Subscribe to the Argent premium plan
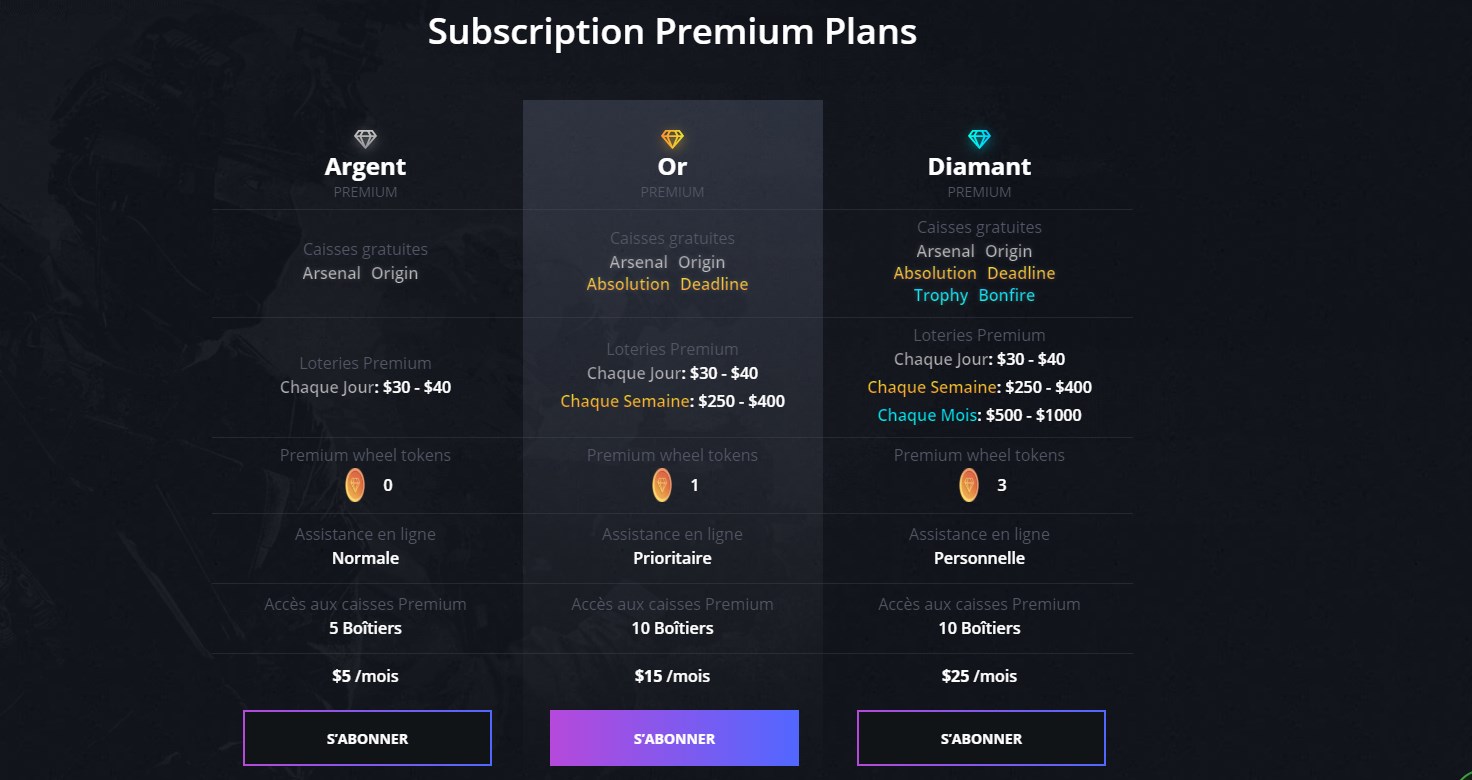The height and width of the screenshot is (780, 1472). 367,738
